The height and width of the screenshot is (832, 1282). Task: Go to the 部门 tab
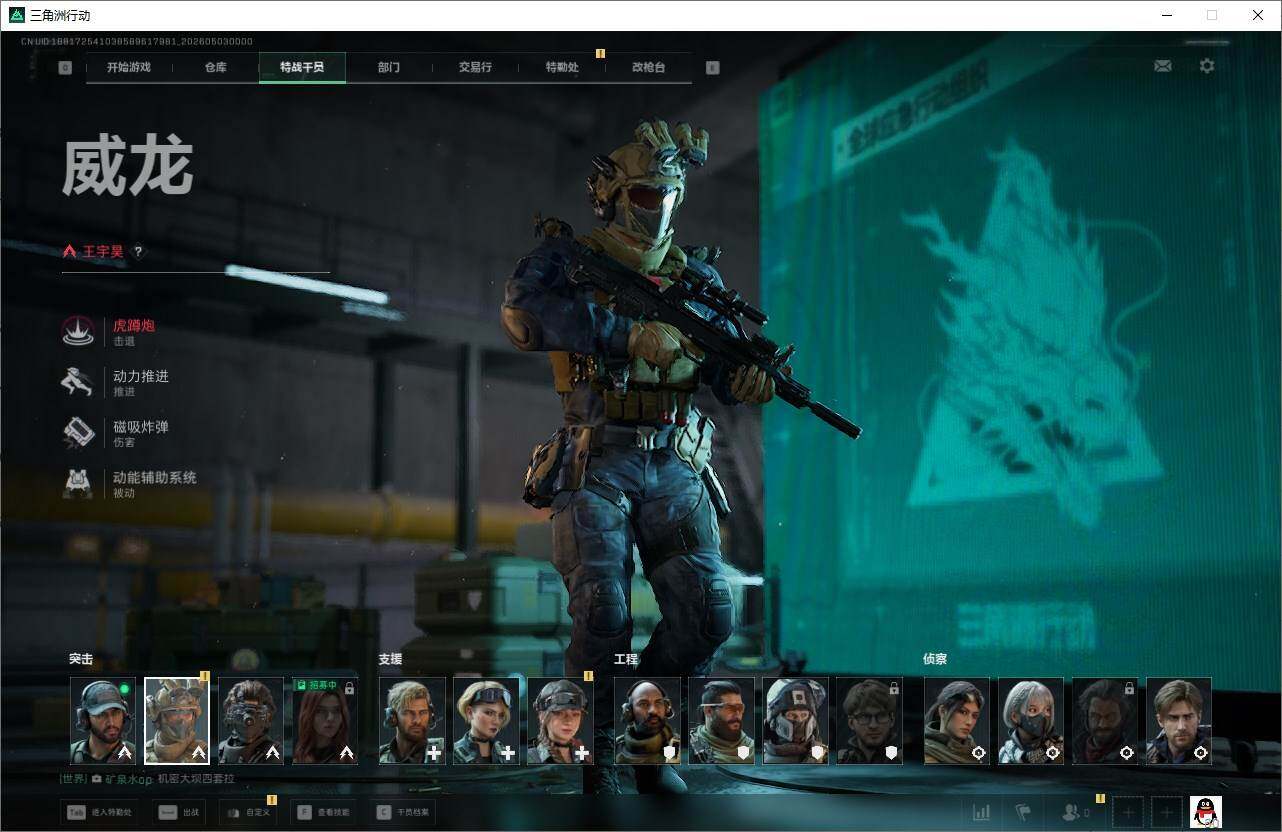389,68
